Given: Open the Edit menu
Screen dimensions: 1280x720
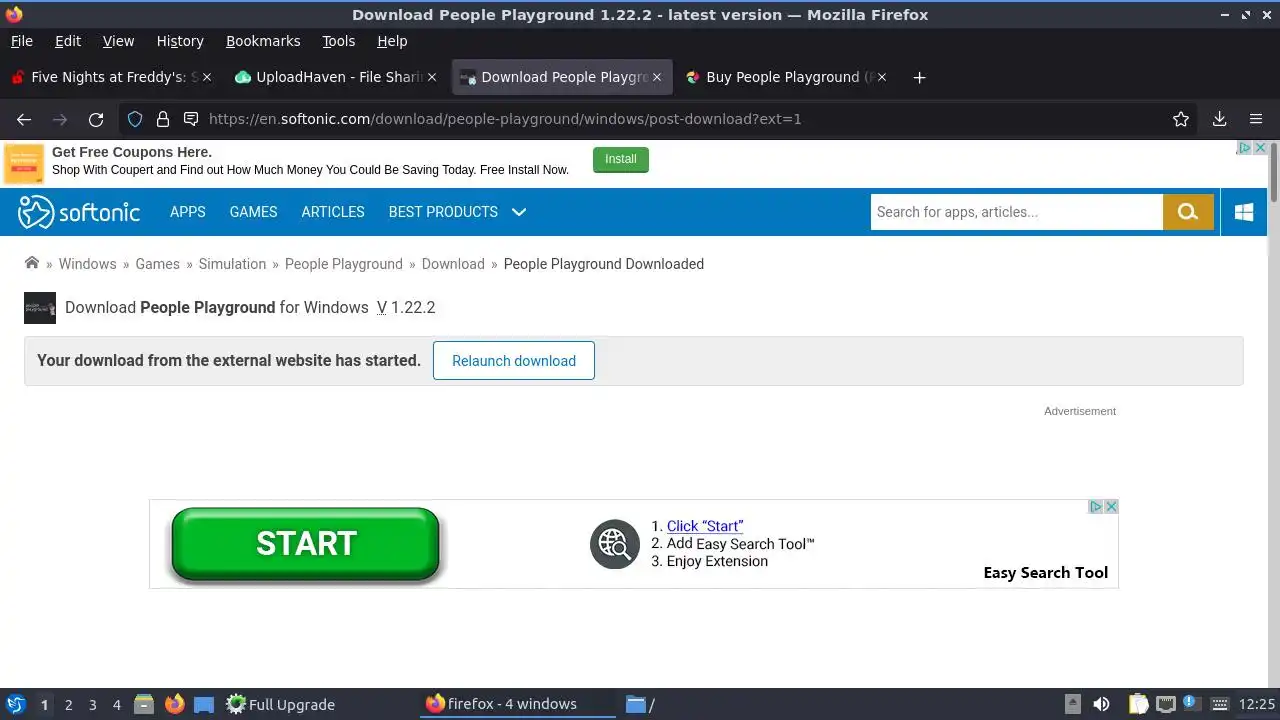Looking at the screenshot, I should coord(68,41).
